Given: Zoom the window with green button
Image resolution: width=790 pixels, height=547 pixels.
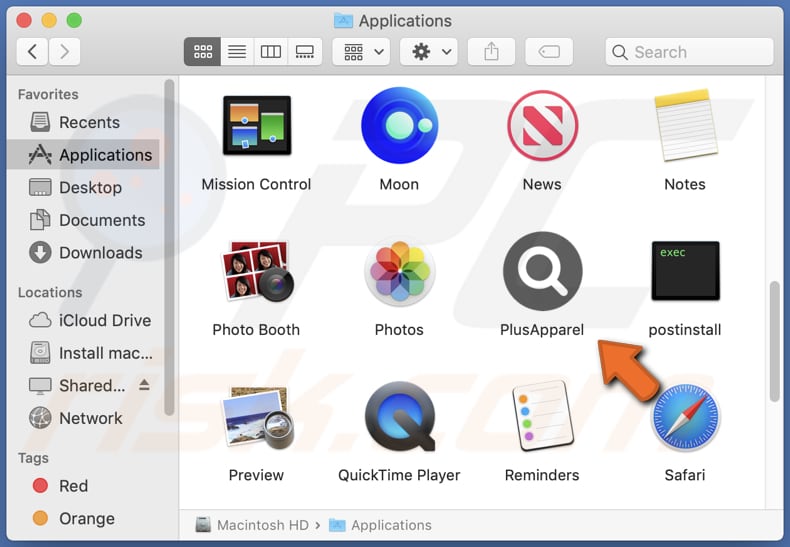Looking at the screenshot, I should click(74, 20).
